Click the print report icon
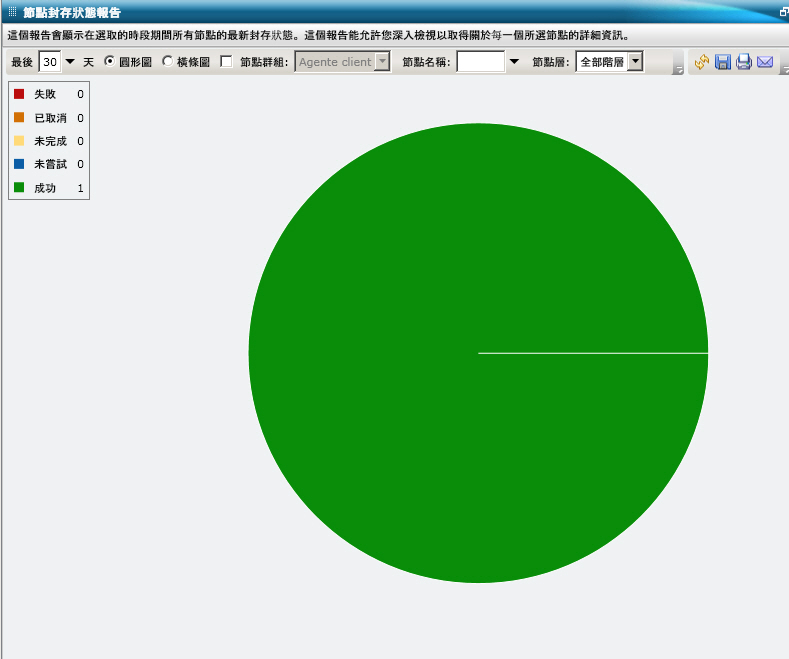The image size is (789, 659). [744, 62]
